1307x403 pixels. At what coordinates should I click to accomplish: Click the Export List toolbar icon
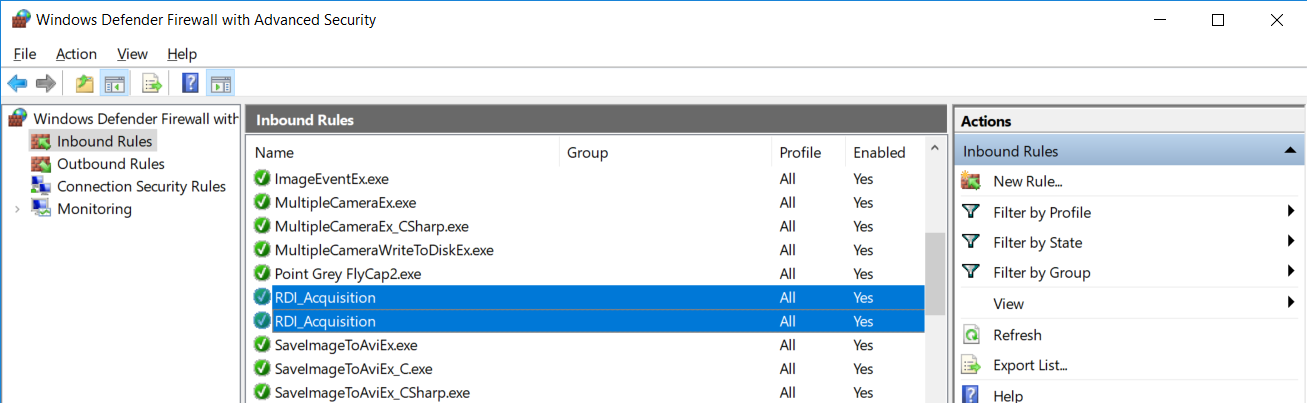[152, 83]
